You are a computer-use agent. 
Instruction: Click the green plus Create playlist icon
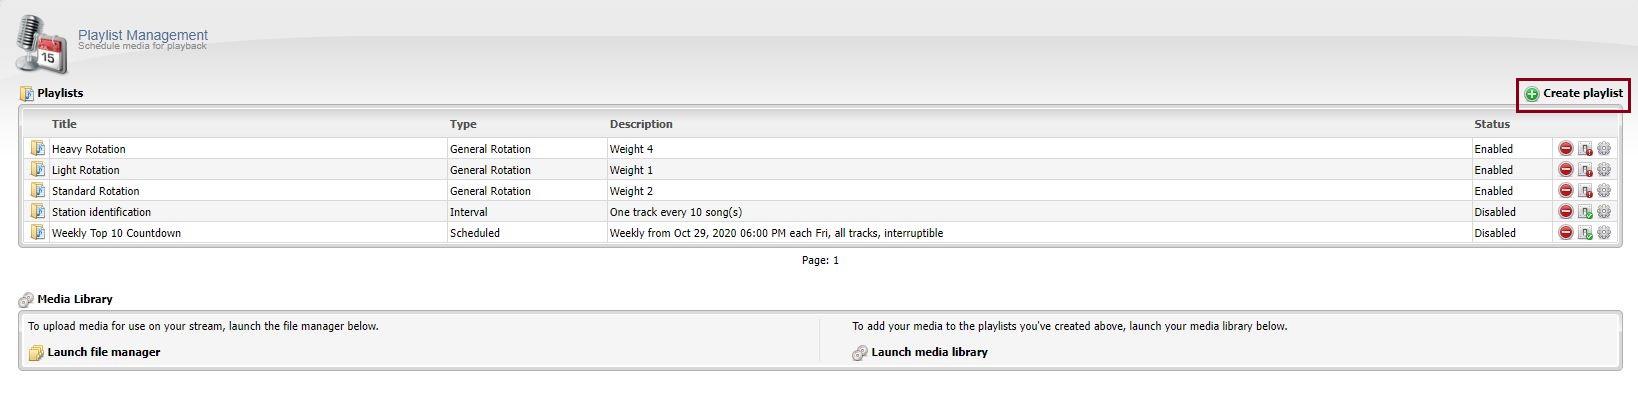point(1531,94)
